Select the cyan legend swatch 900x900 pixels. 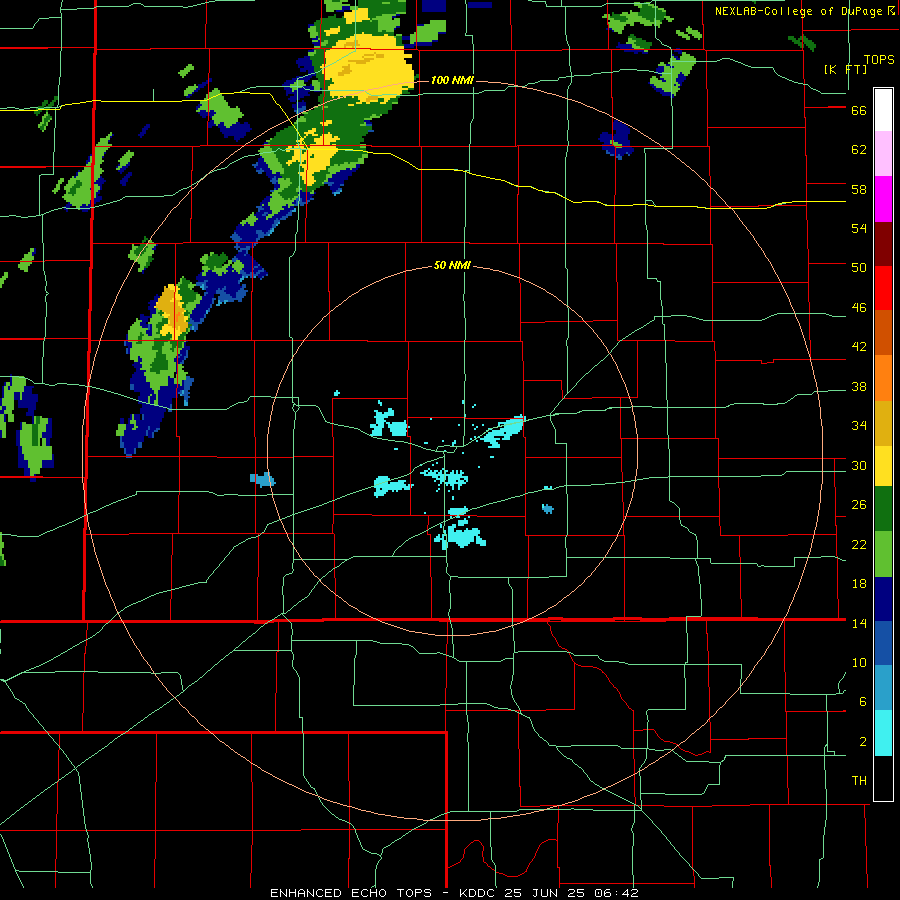click(x=883, y=733)
